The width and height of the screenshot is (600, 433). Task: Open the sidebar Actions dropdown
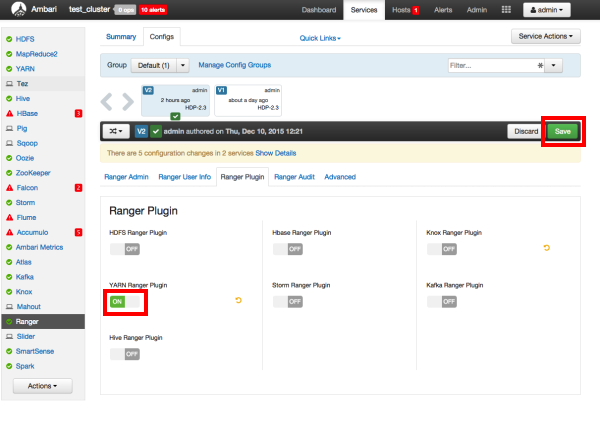click(42, 386)
